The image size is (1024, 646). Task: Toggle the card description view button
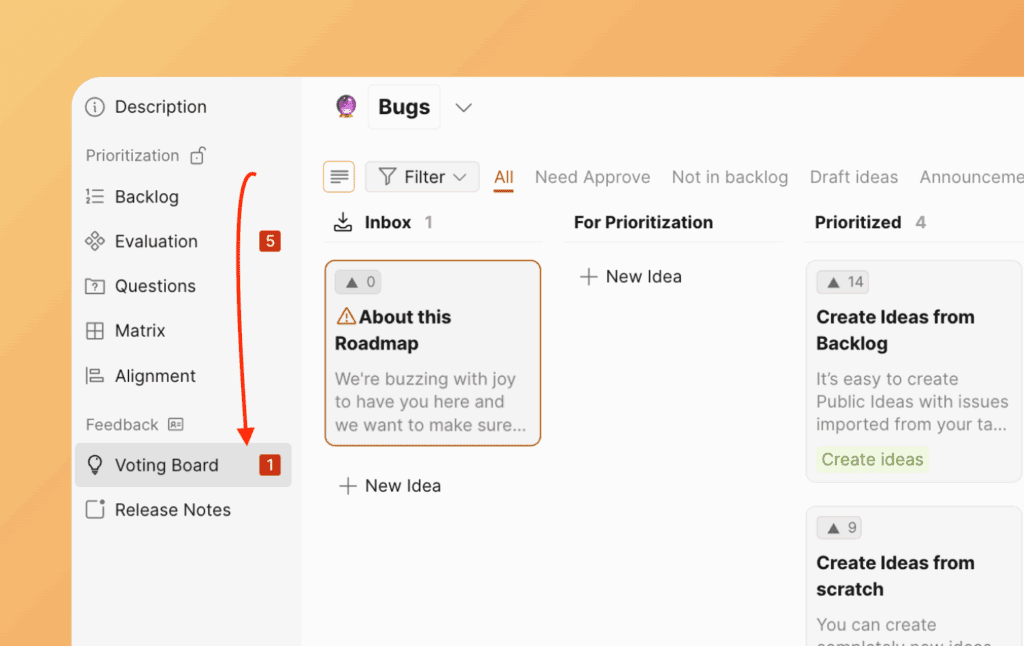pos(339,177)
